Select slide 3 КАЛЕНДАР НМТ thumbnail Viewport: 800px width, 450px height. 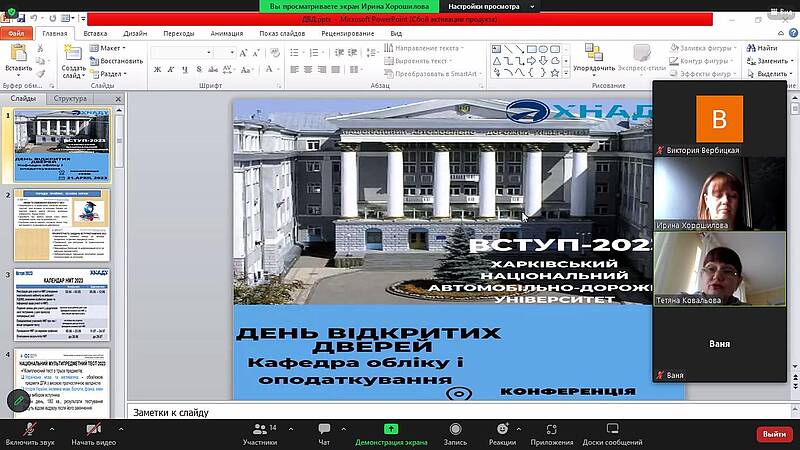pyautogui.click(x=62, y=305)
